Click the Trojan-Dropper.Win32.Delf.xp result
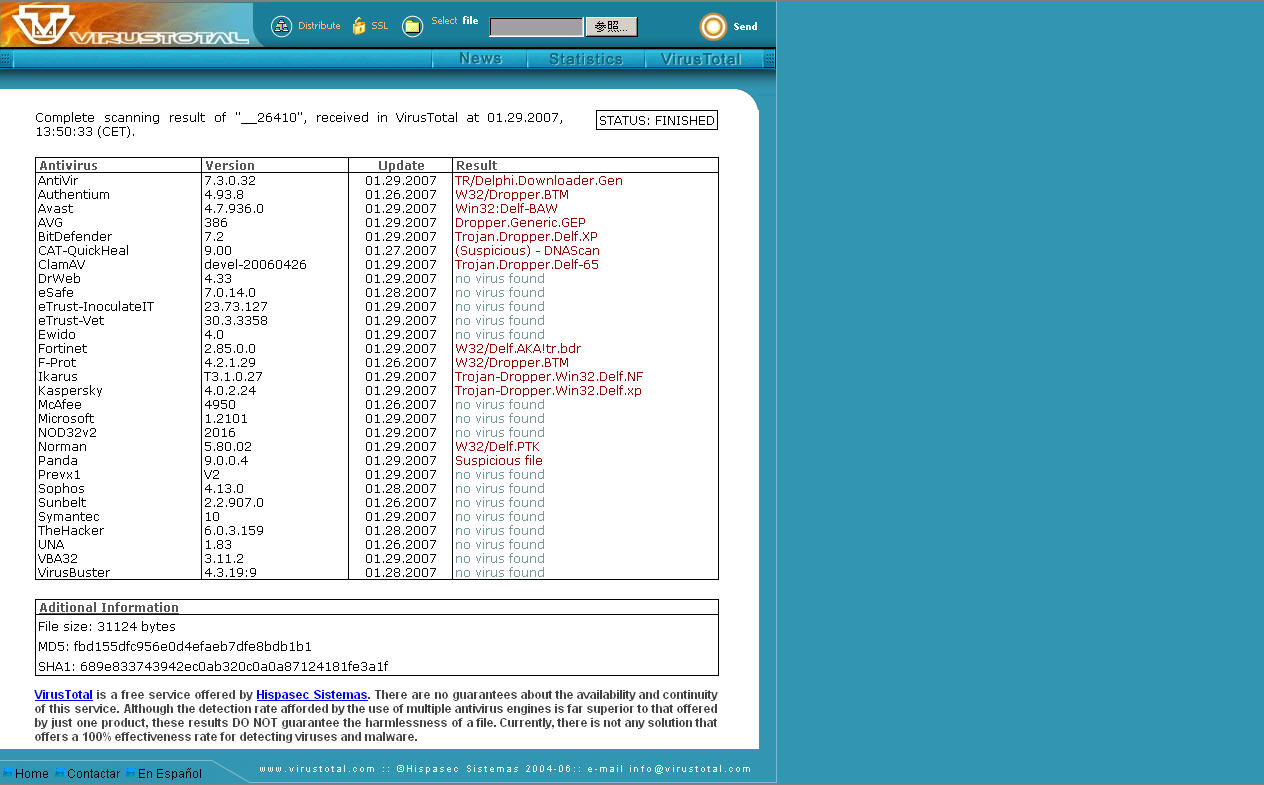 [548, 391]
